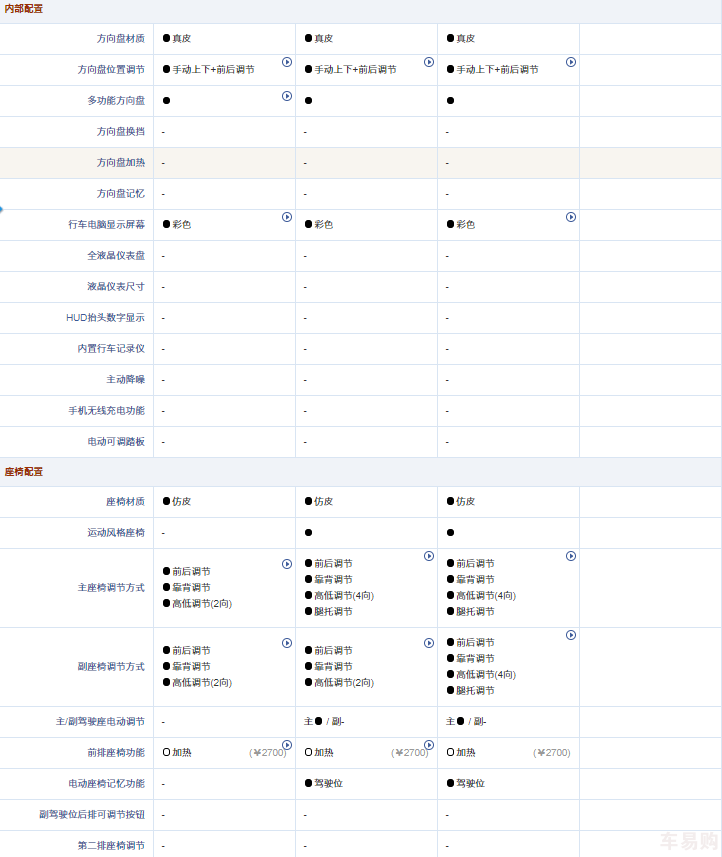
Task: Click 真皮 value in first model column
Action: pos(181,38)
